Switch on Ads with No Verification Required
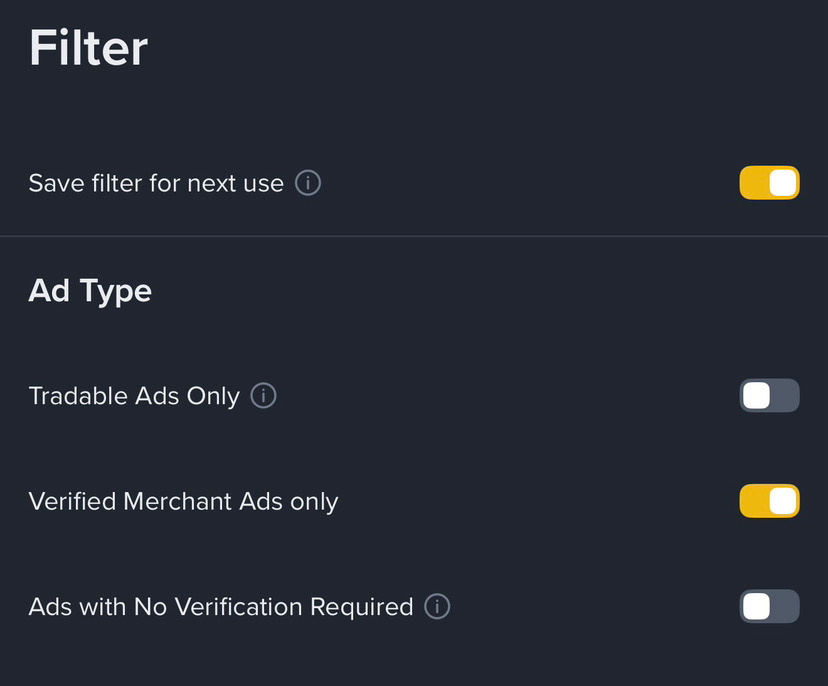 tap(769, 607)
